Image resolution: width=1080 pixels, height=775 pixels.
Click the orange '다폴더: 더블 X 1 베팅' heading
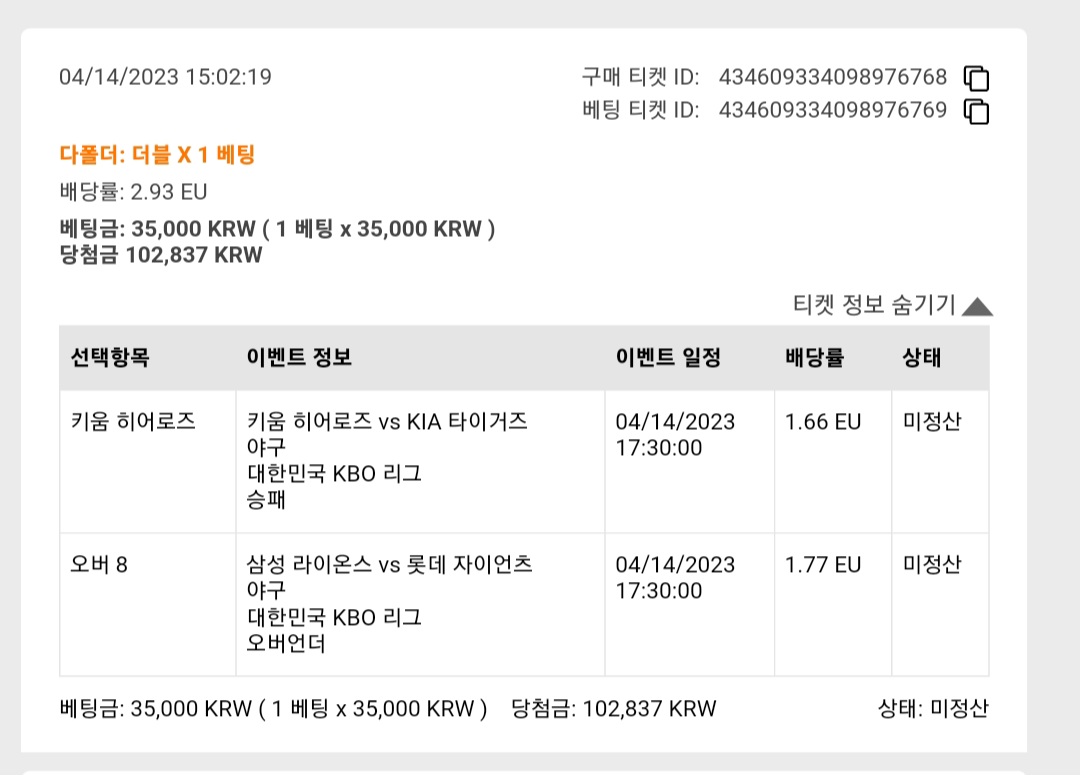pos(157,154)
